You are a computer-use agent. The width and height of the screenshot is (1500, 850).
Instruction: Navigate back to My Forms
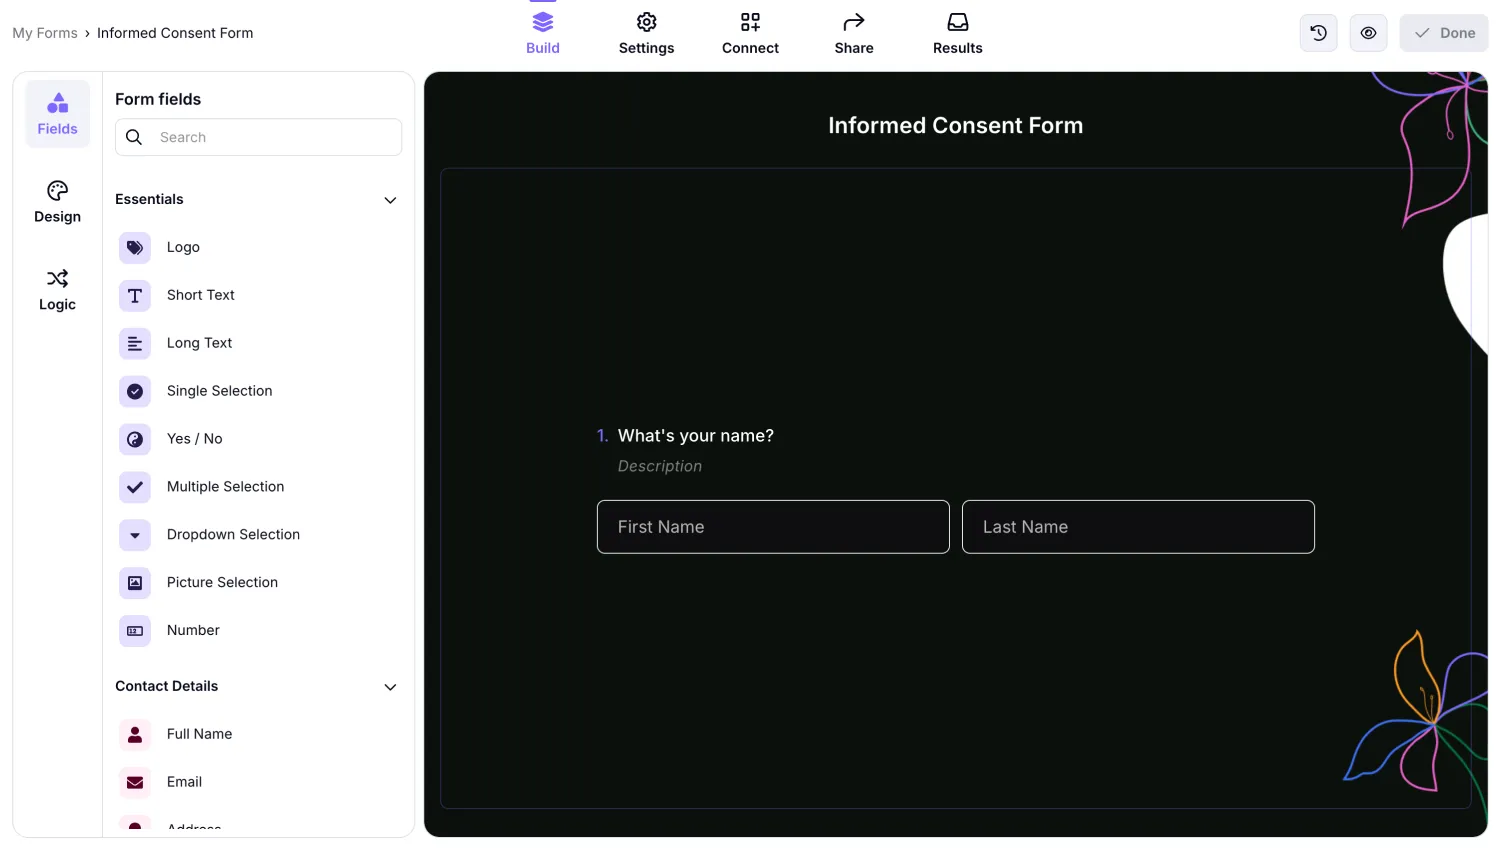(x=45, y=32)
